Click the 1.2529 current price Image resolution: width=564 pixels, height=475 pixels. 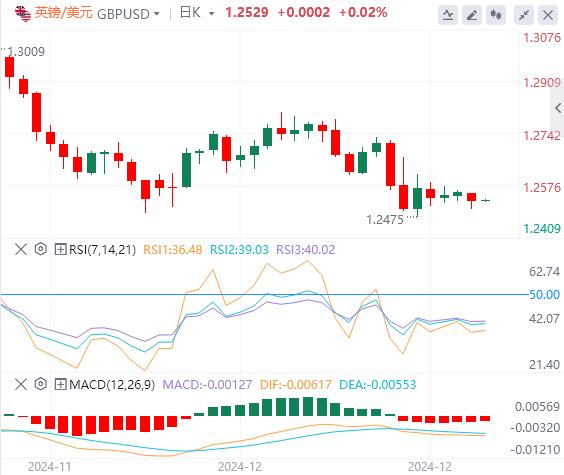[x=247, y=13]
